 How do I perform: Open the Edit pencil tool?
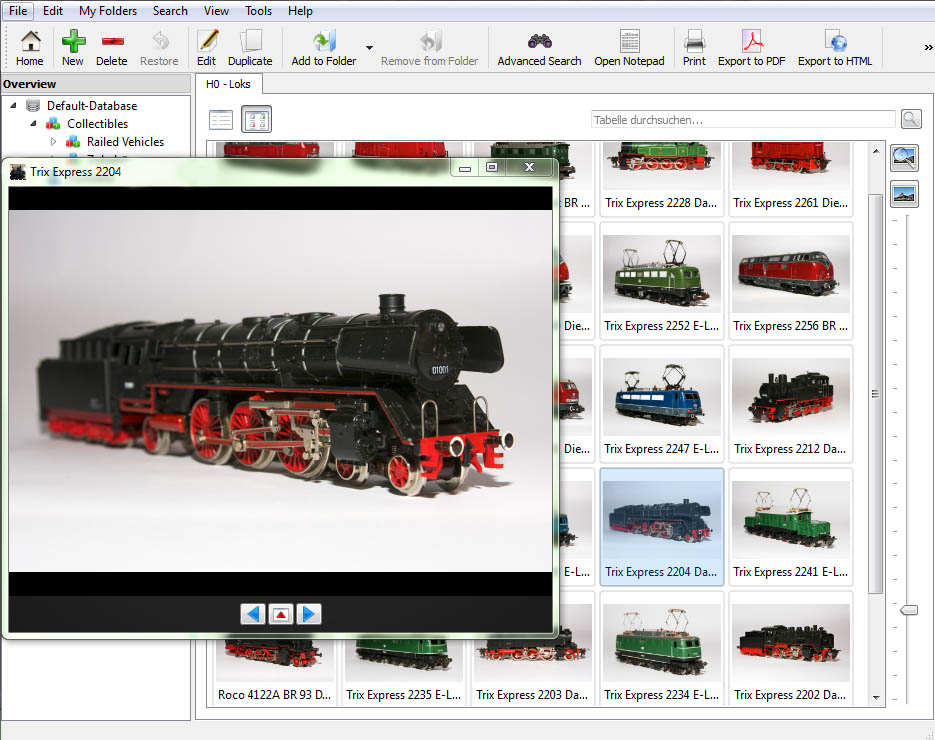(x=206, y=48)
